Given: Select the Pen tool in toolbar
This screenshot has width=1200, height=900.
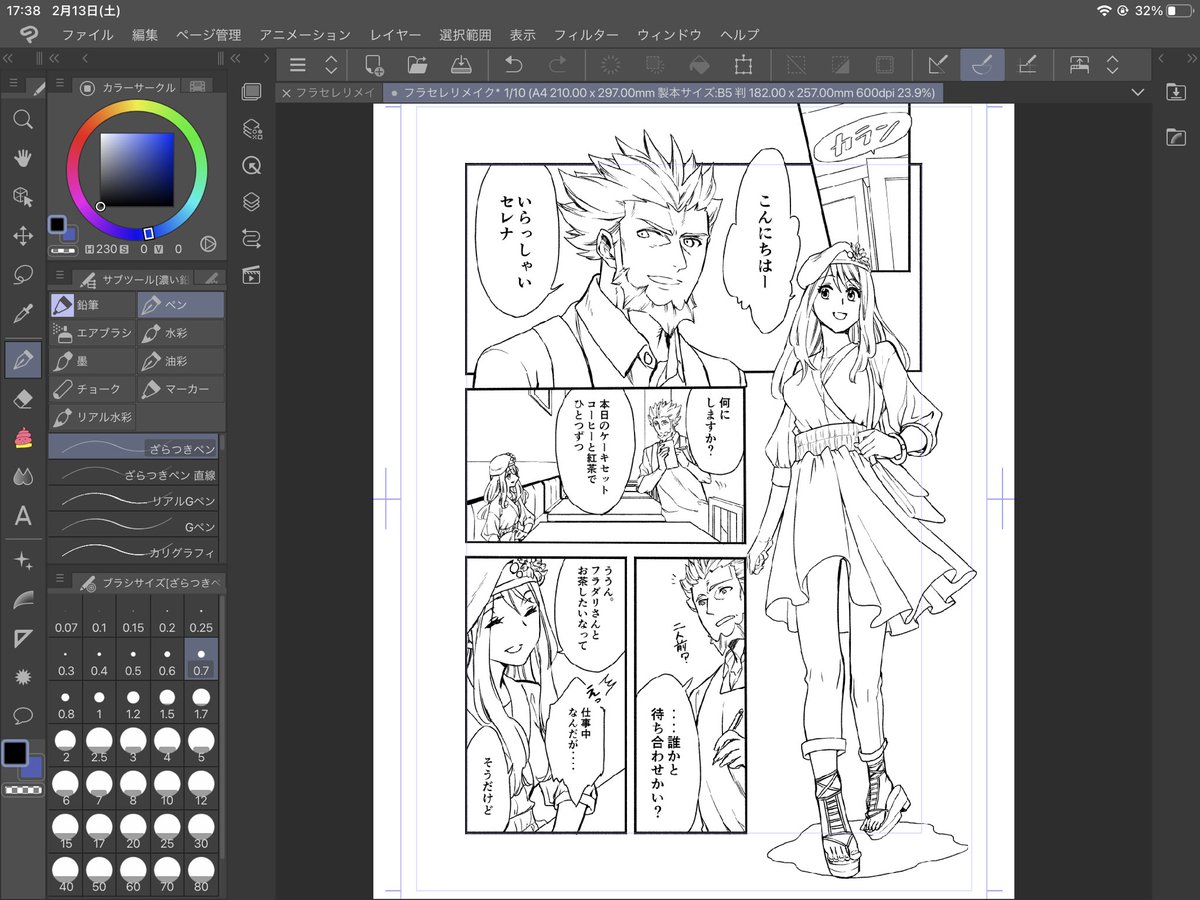Looking at the screenshot, I should coord(22,358).
